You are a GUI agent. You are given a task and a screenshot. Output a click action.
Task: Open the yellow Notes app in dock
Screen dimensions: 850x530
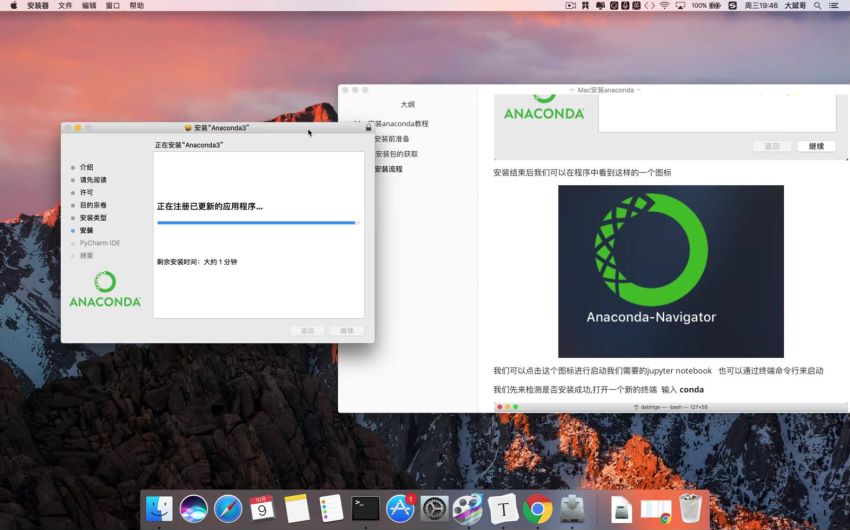click(297, 509)
